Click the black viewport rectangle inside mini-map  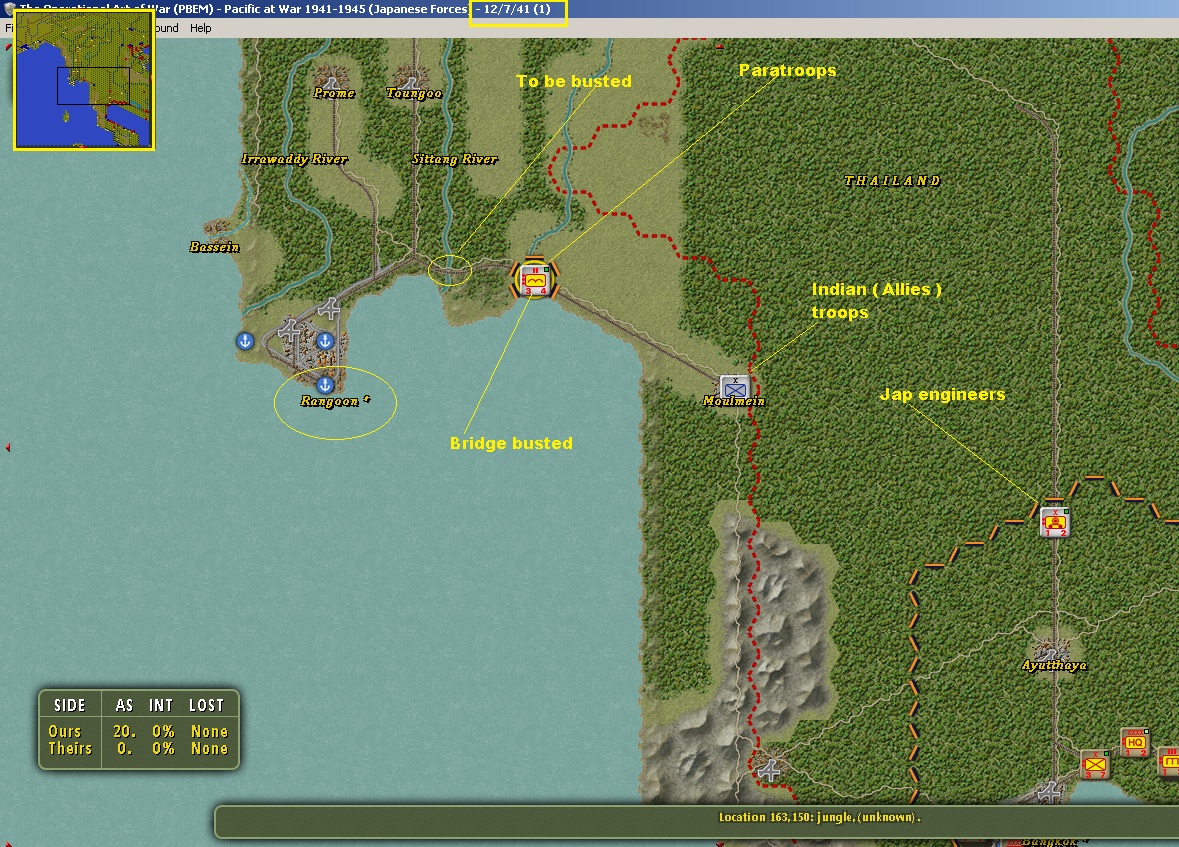[94, 86]
